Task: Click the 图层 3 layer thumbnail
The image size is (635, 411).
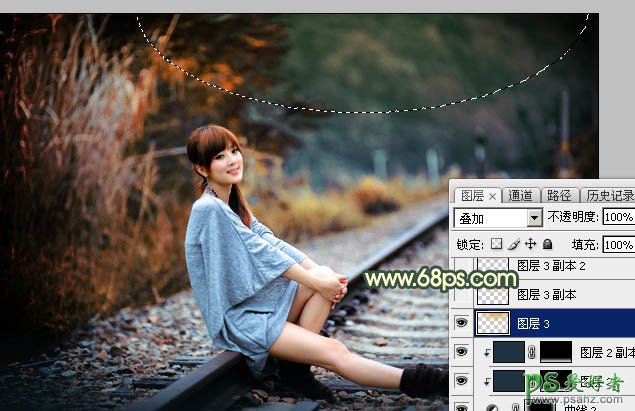Action: (x=493, y=323)
